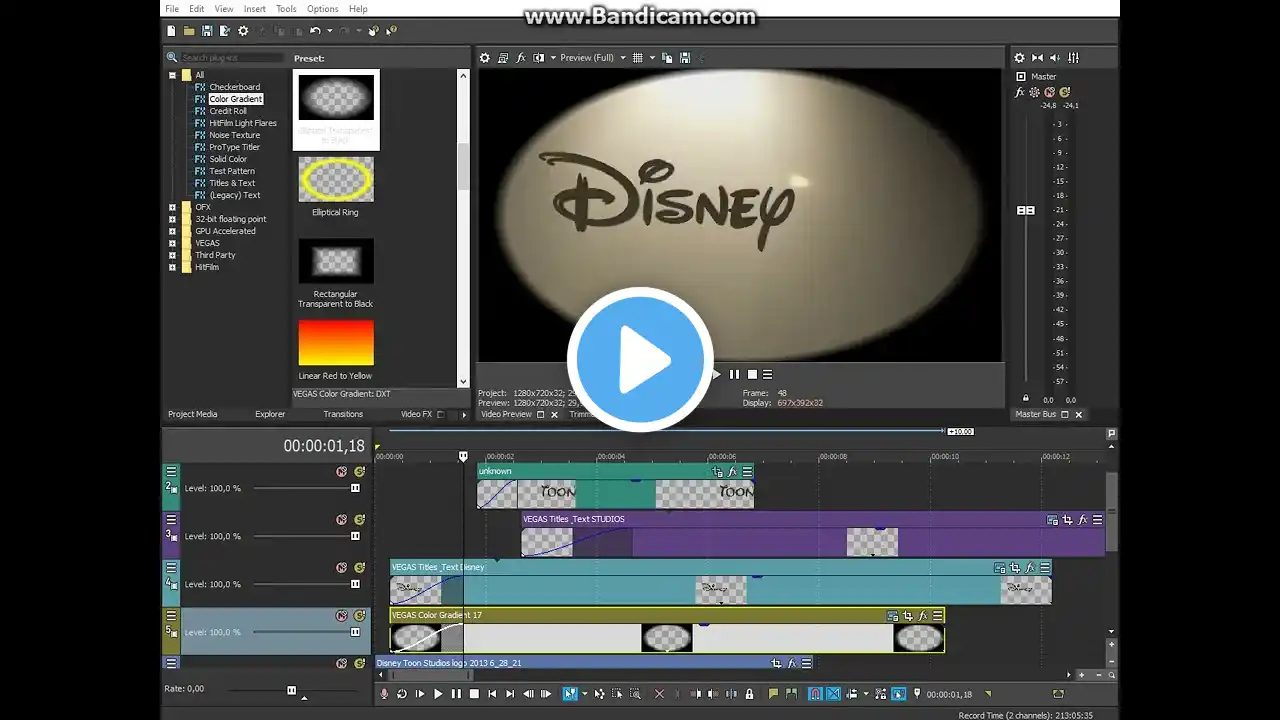Create a new project from the main toolbar

coord(171,31)
